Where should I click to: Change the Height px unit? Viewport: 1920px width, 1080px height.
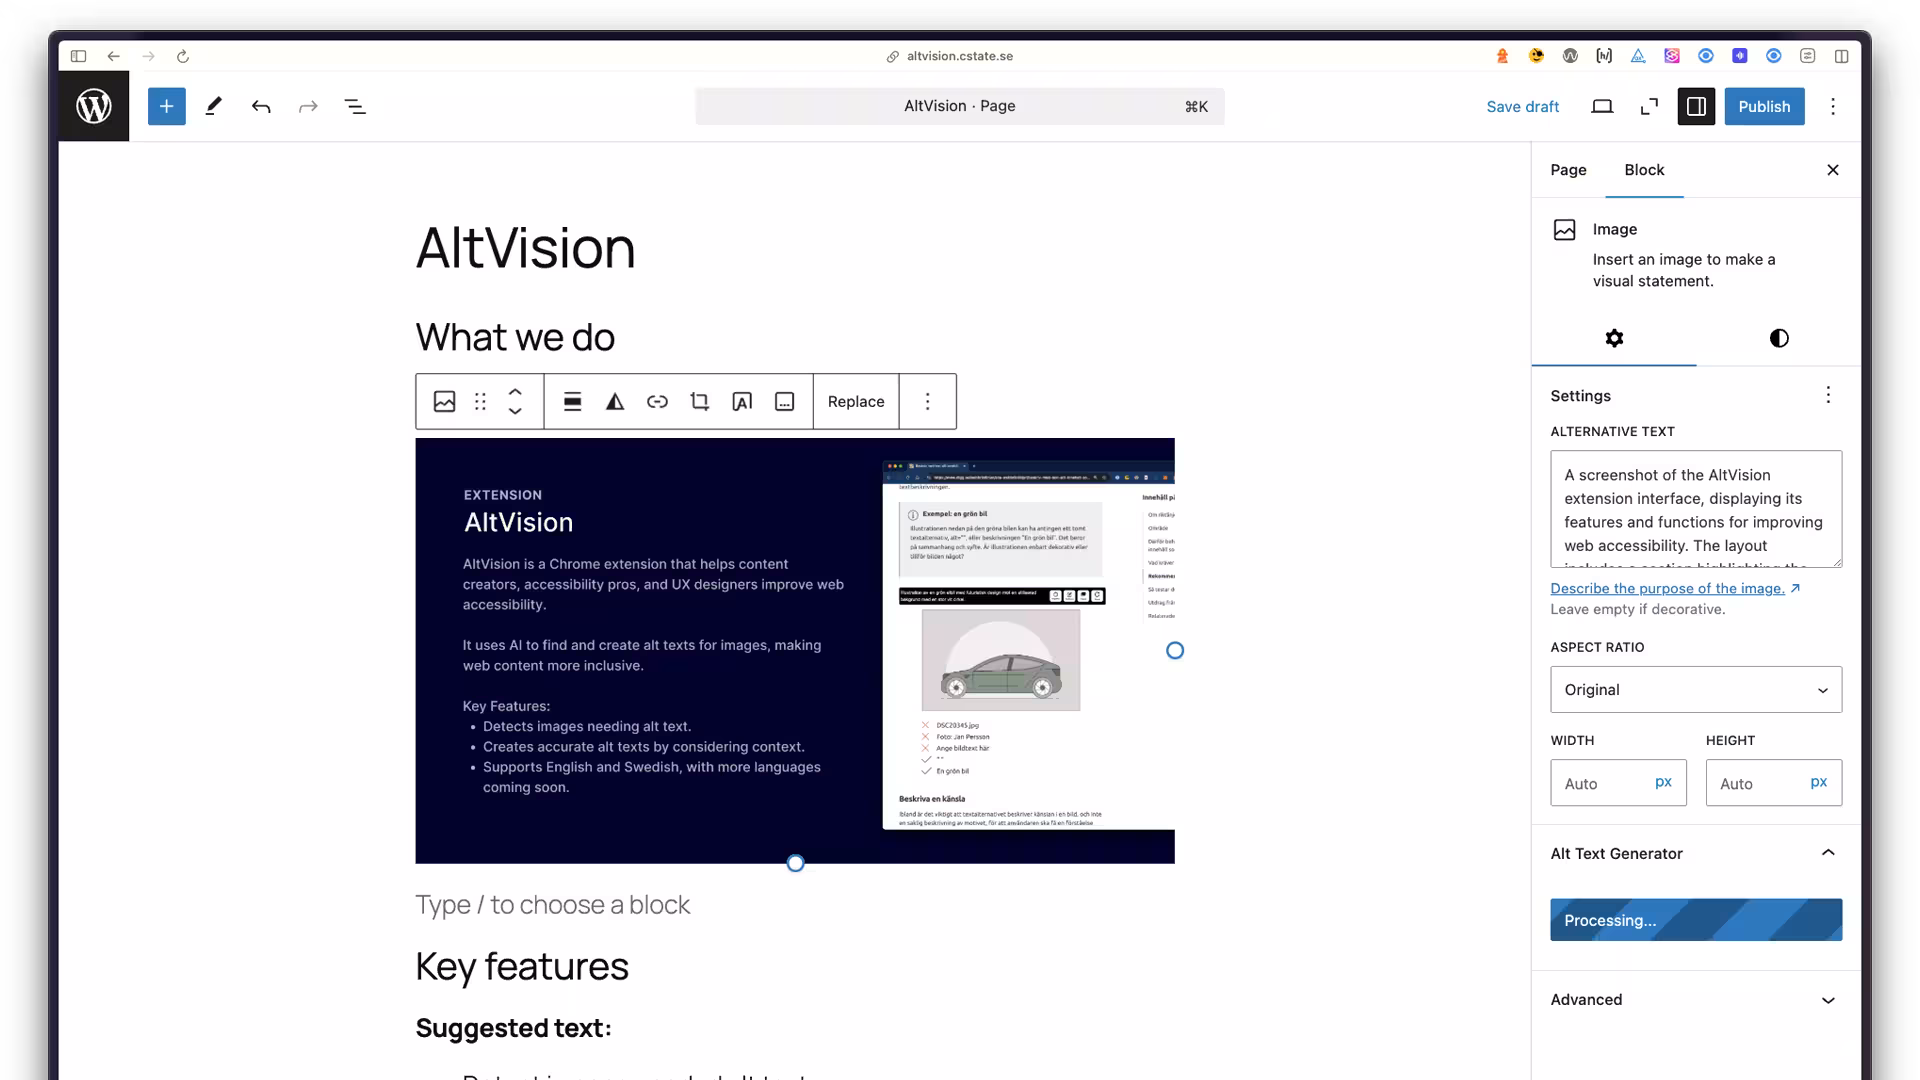tap(1819, 782)
